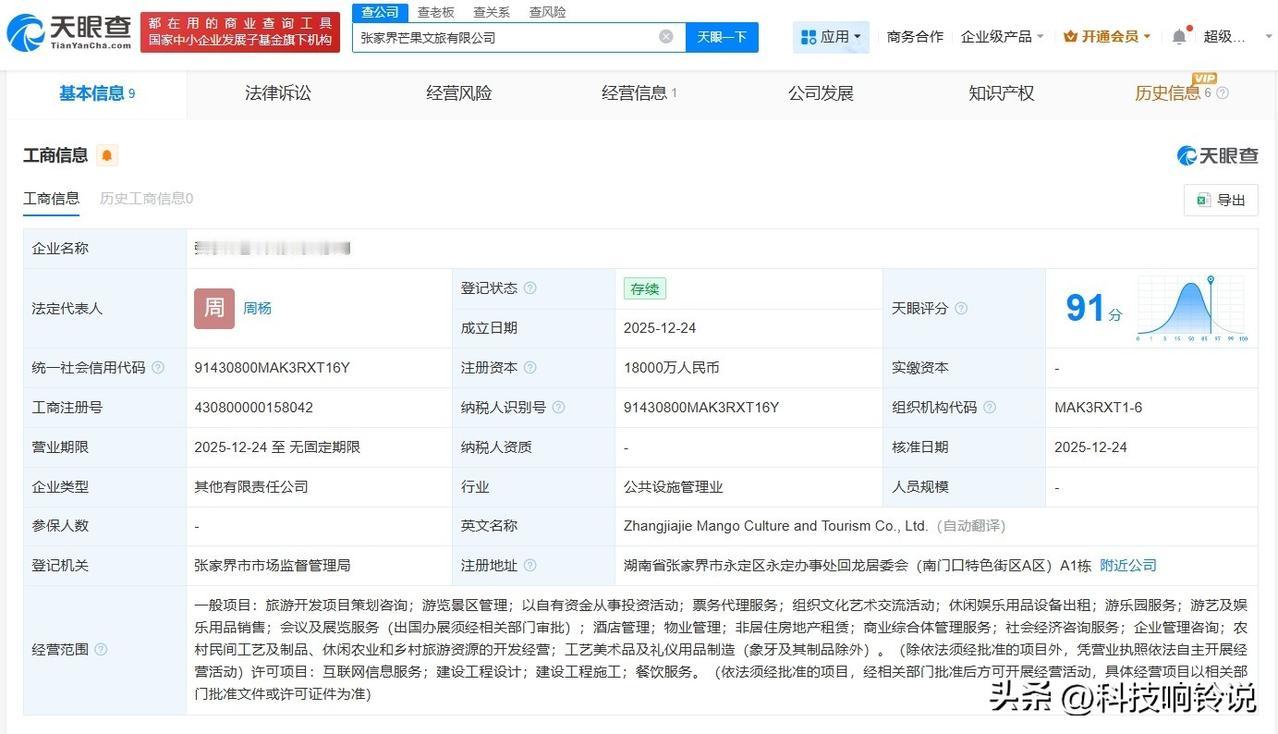Switch to the 经营信息 tab
This screenshot has width=1278, height=734.
click(x=640, y=94)
